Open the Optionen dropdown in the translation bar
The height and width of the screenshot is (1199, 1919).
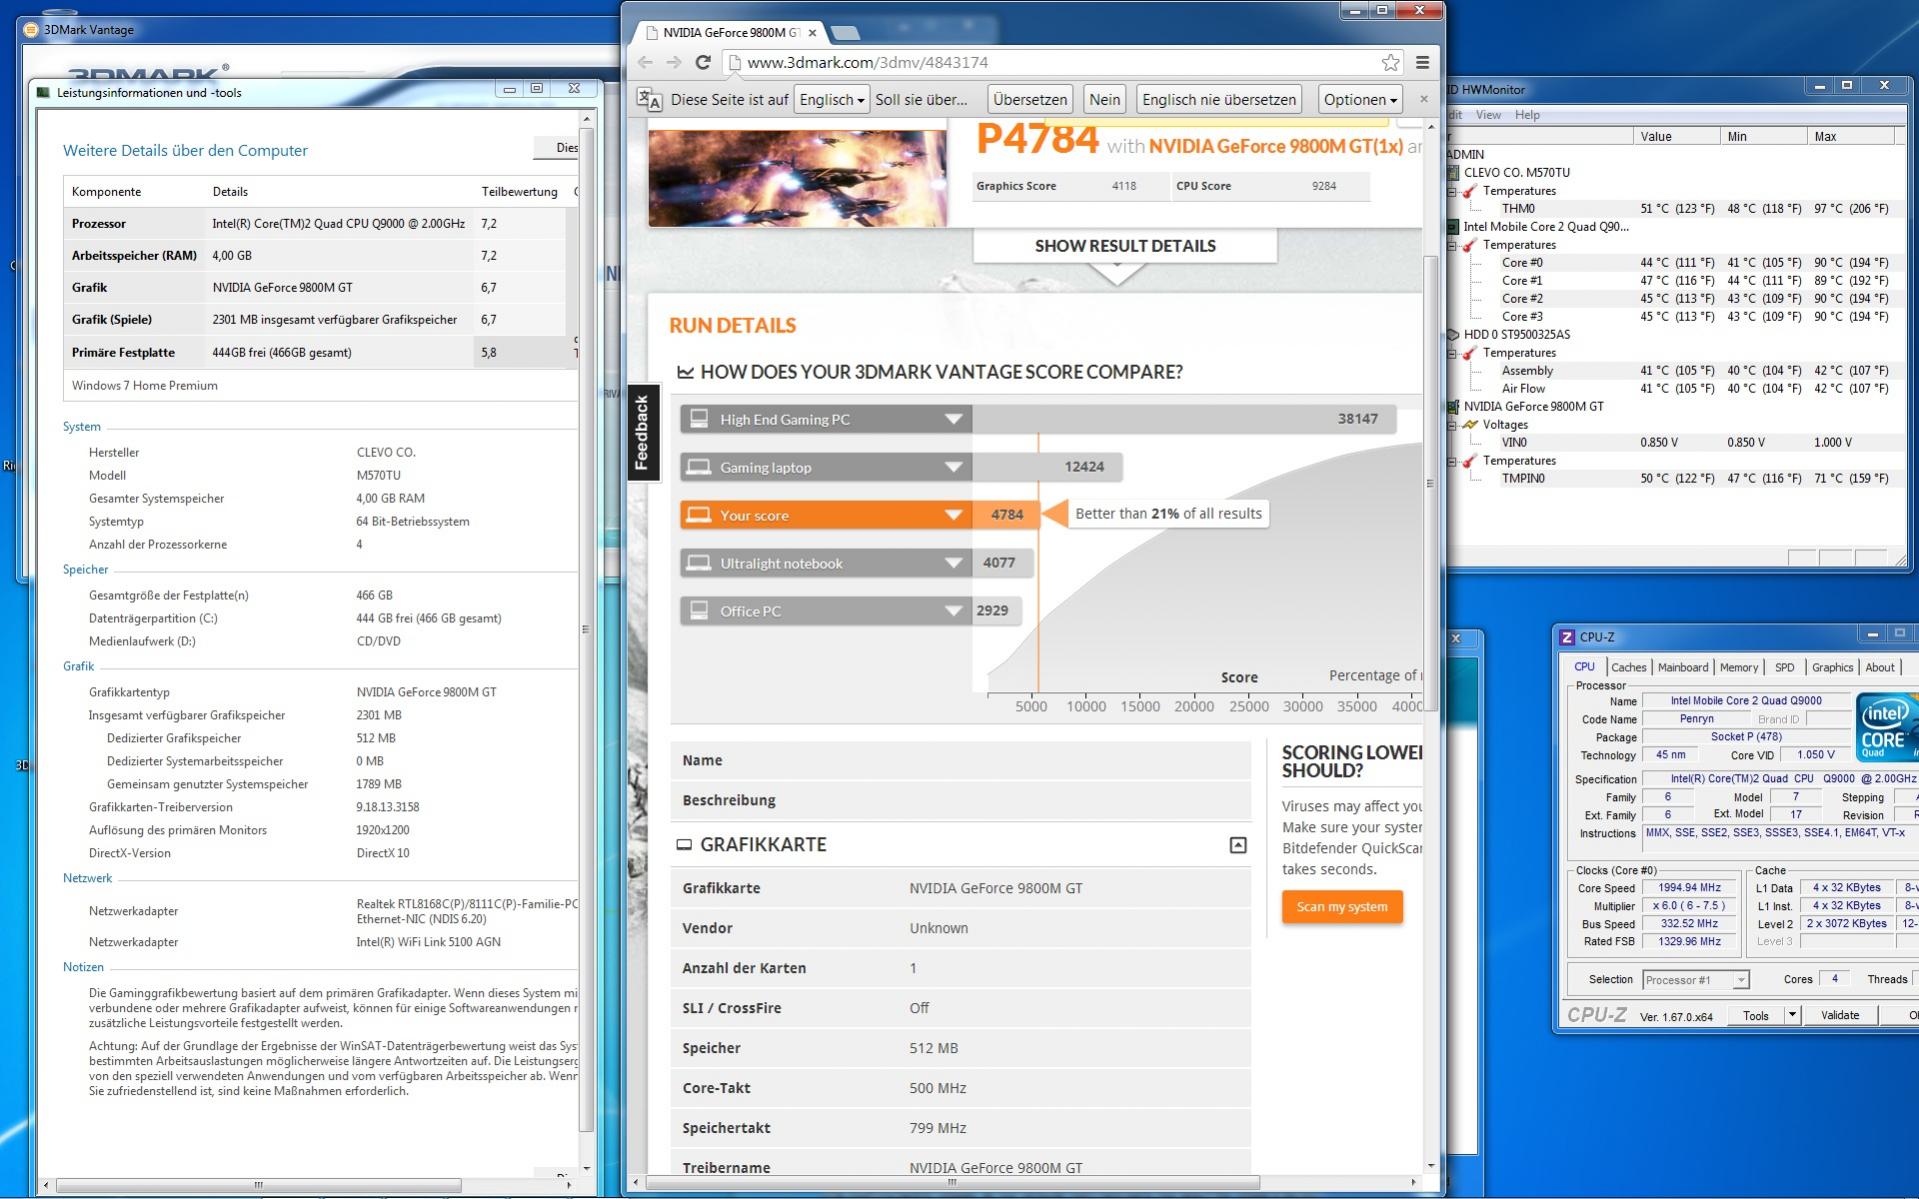coord(1360,99)
